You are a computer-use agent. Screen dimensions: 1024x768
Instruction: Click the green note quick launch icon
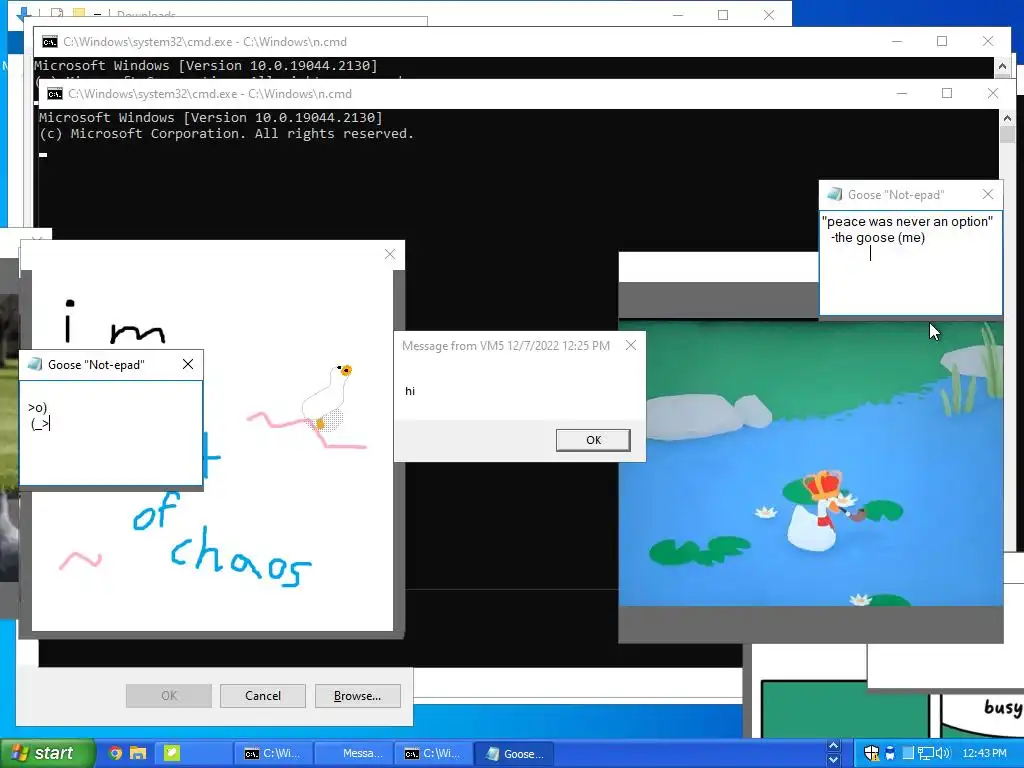pos(171,753)
